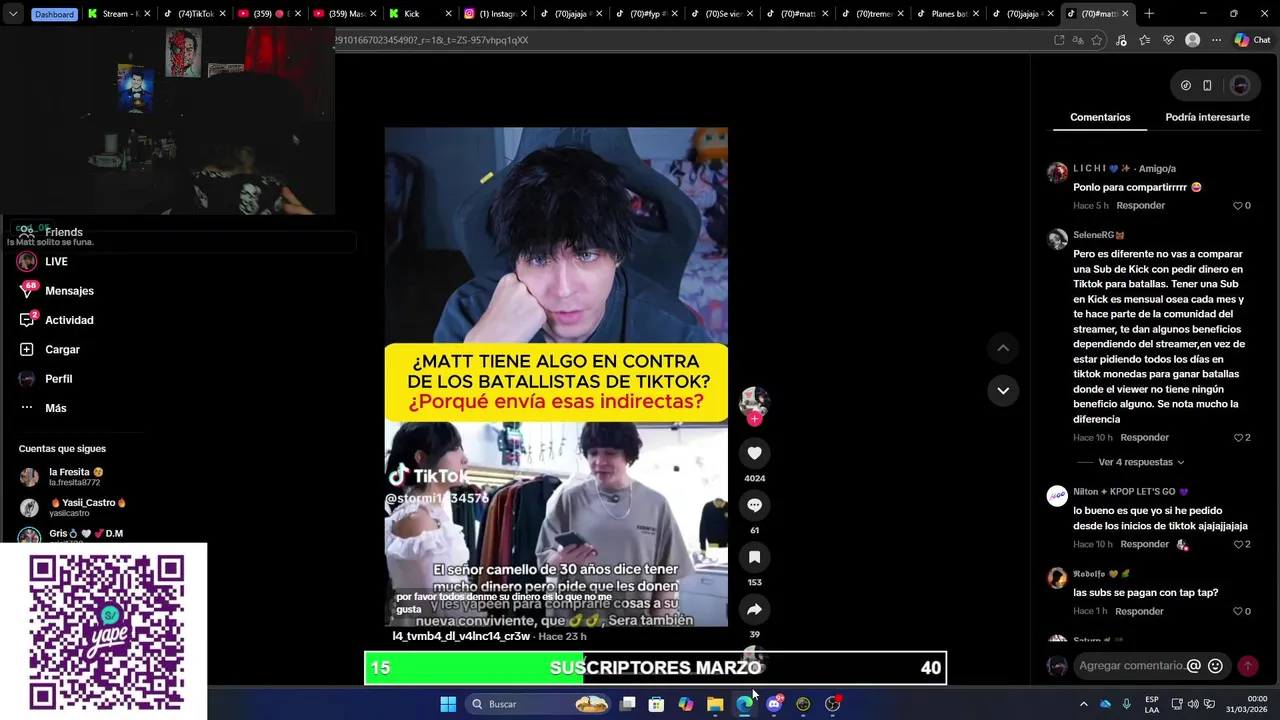Reply to Nilton's comment
The image size is (1280, 720).
(x=1145, y=544)
